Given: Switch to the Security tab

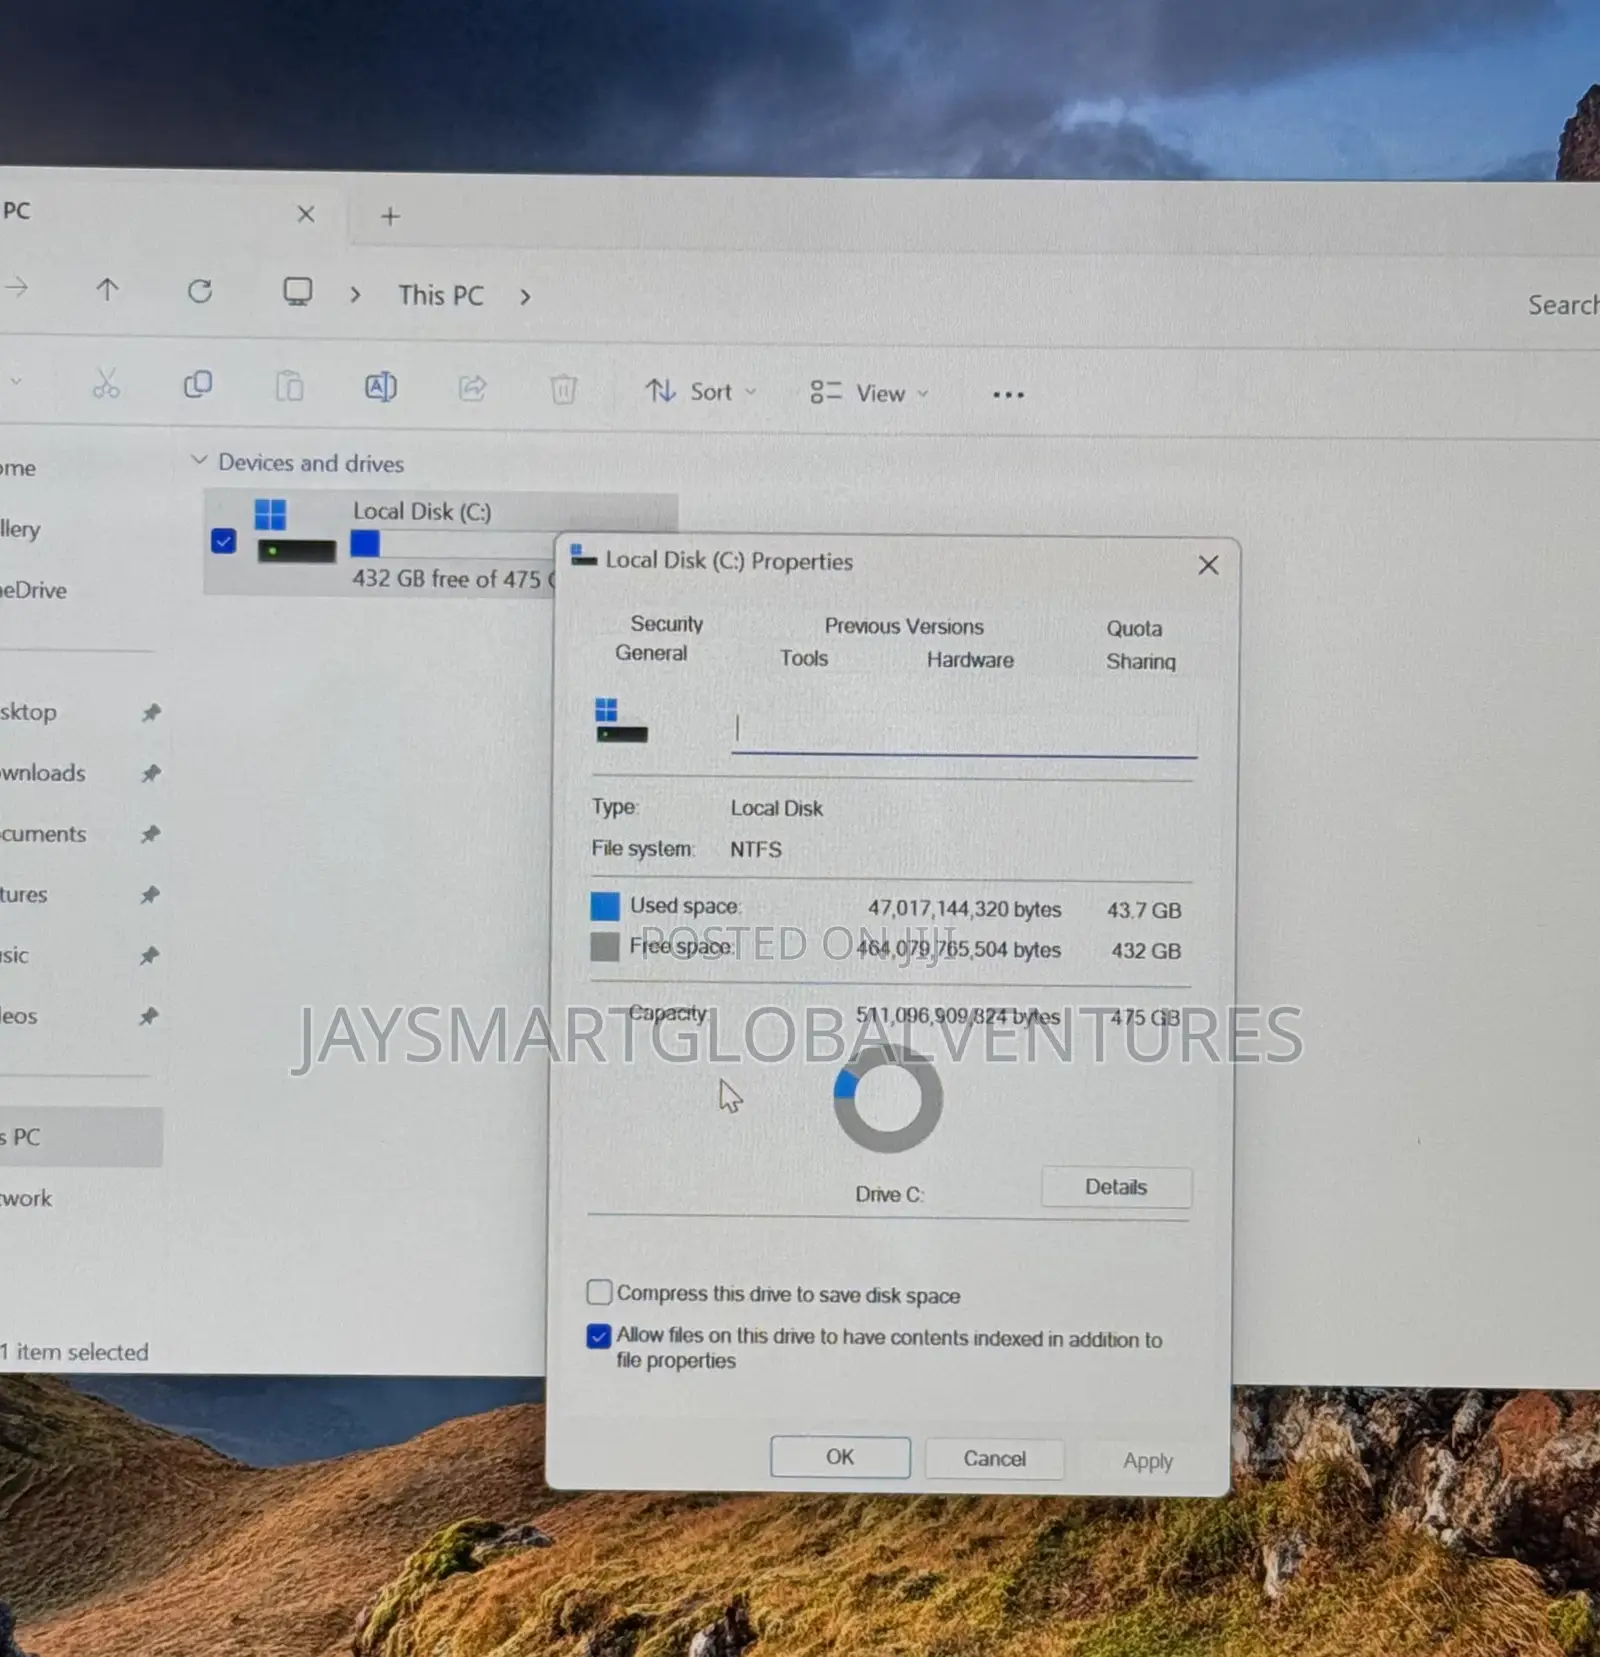Looking at the screenshot, I should tap(666, 624).
